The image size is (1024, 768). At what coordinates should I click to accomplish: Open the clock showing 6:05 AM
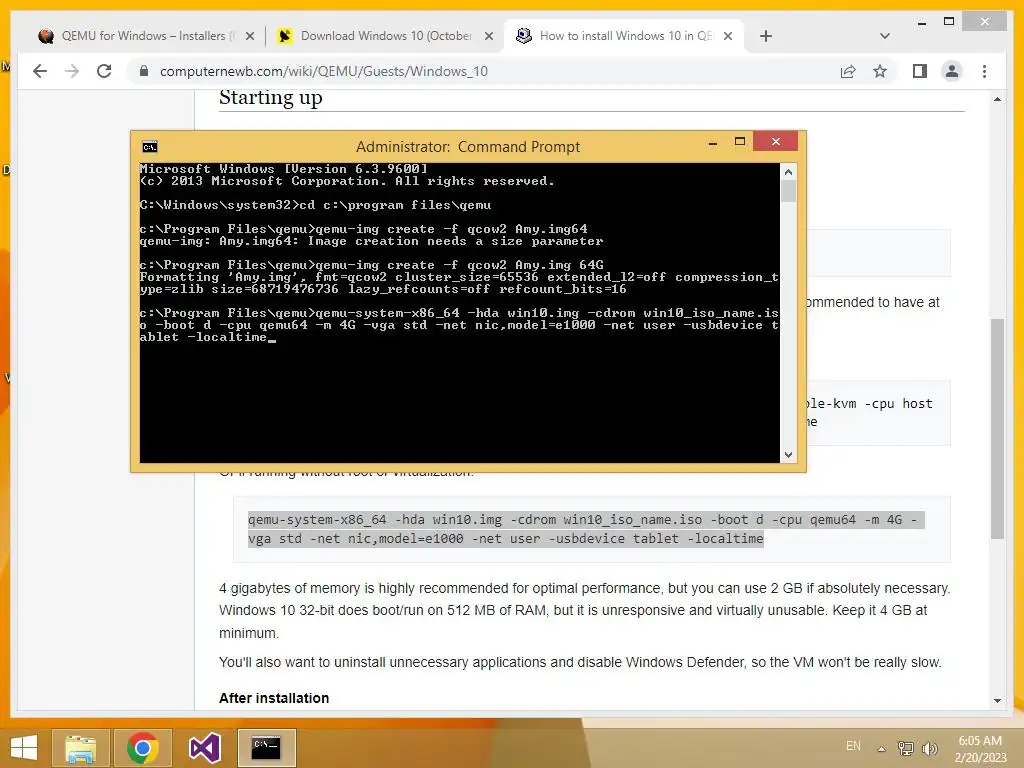tap(980, 749)
